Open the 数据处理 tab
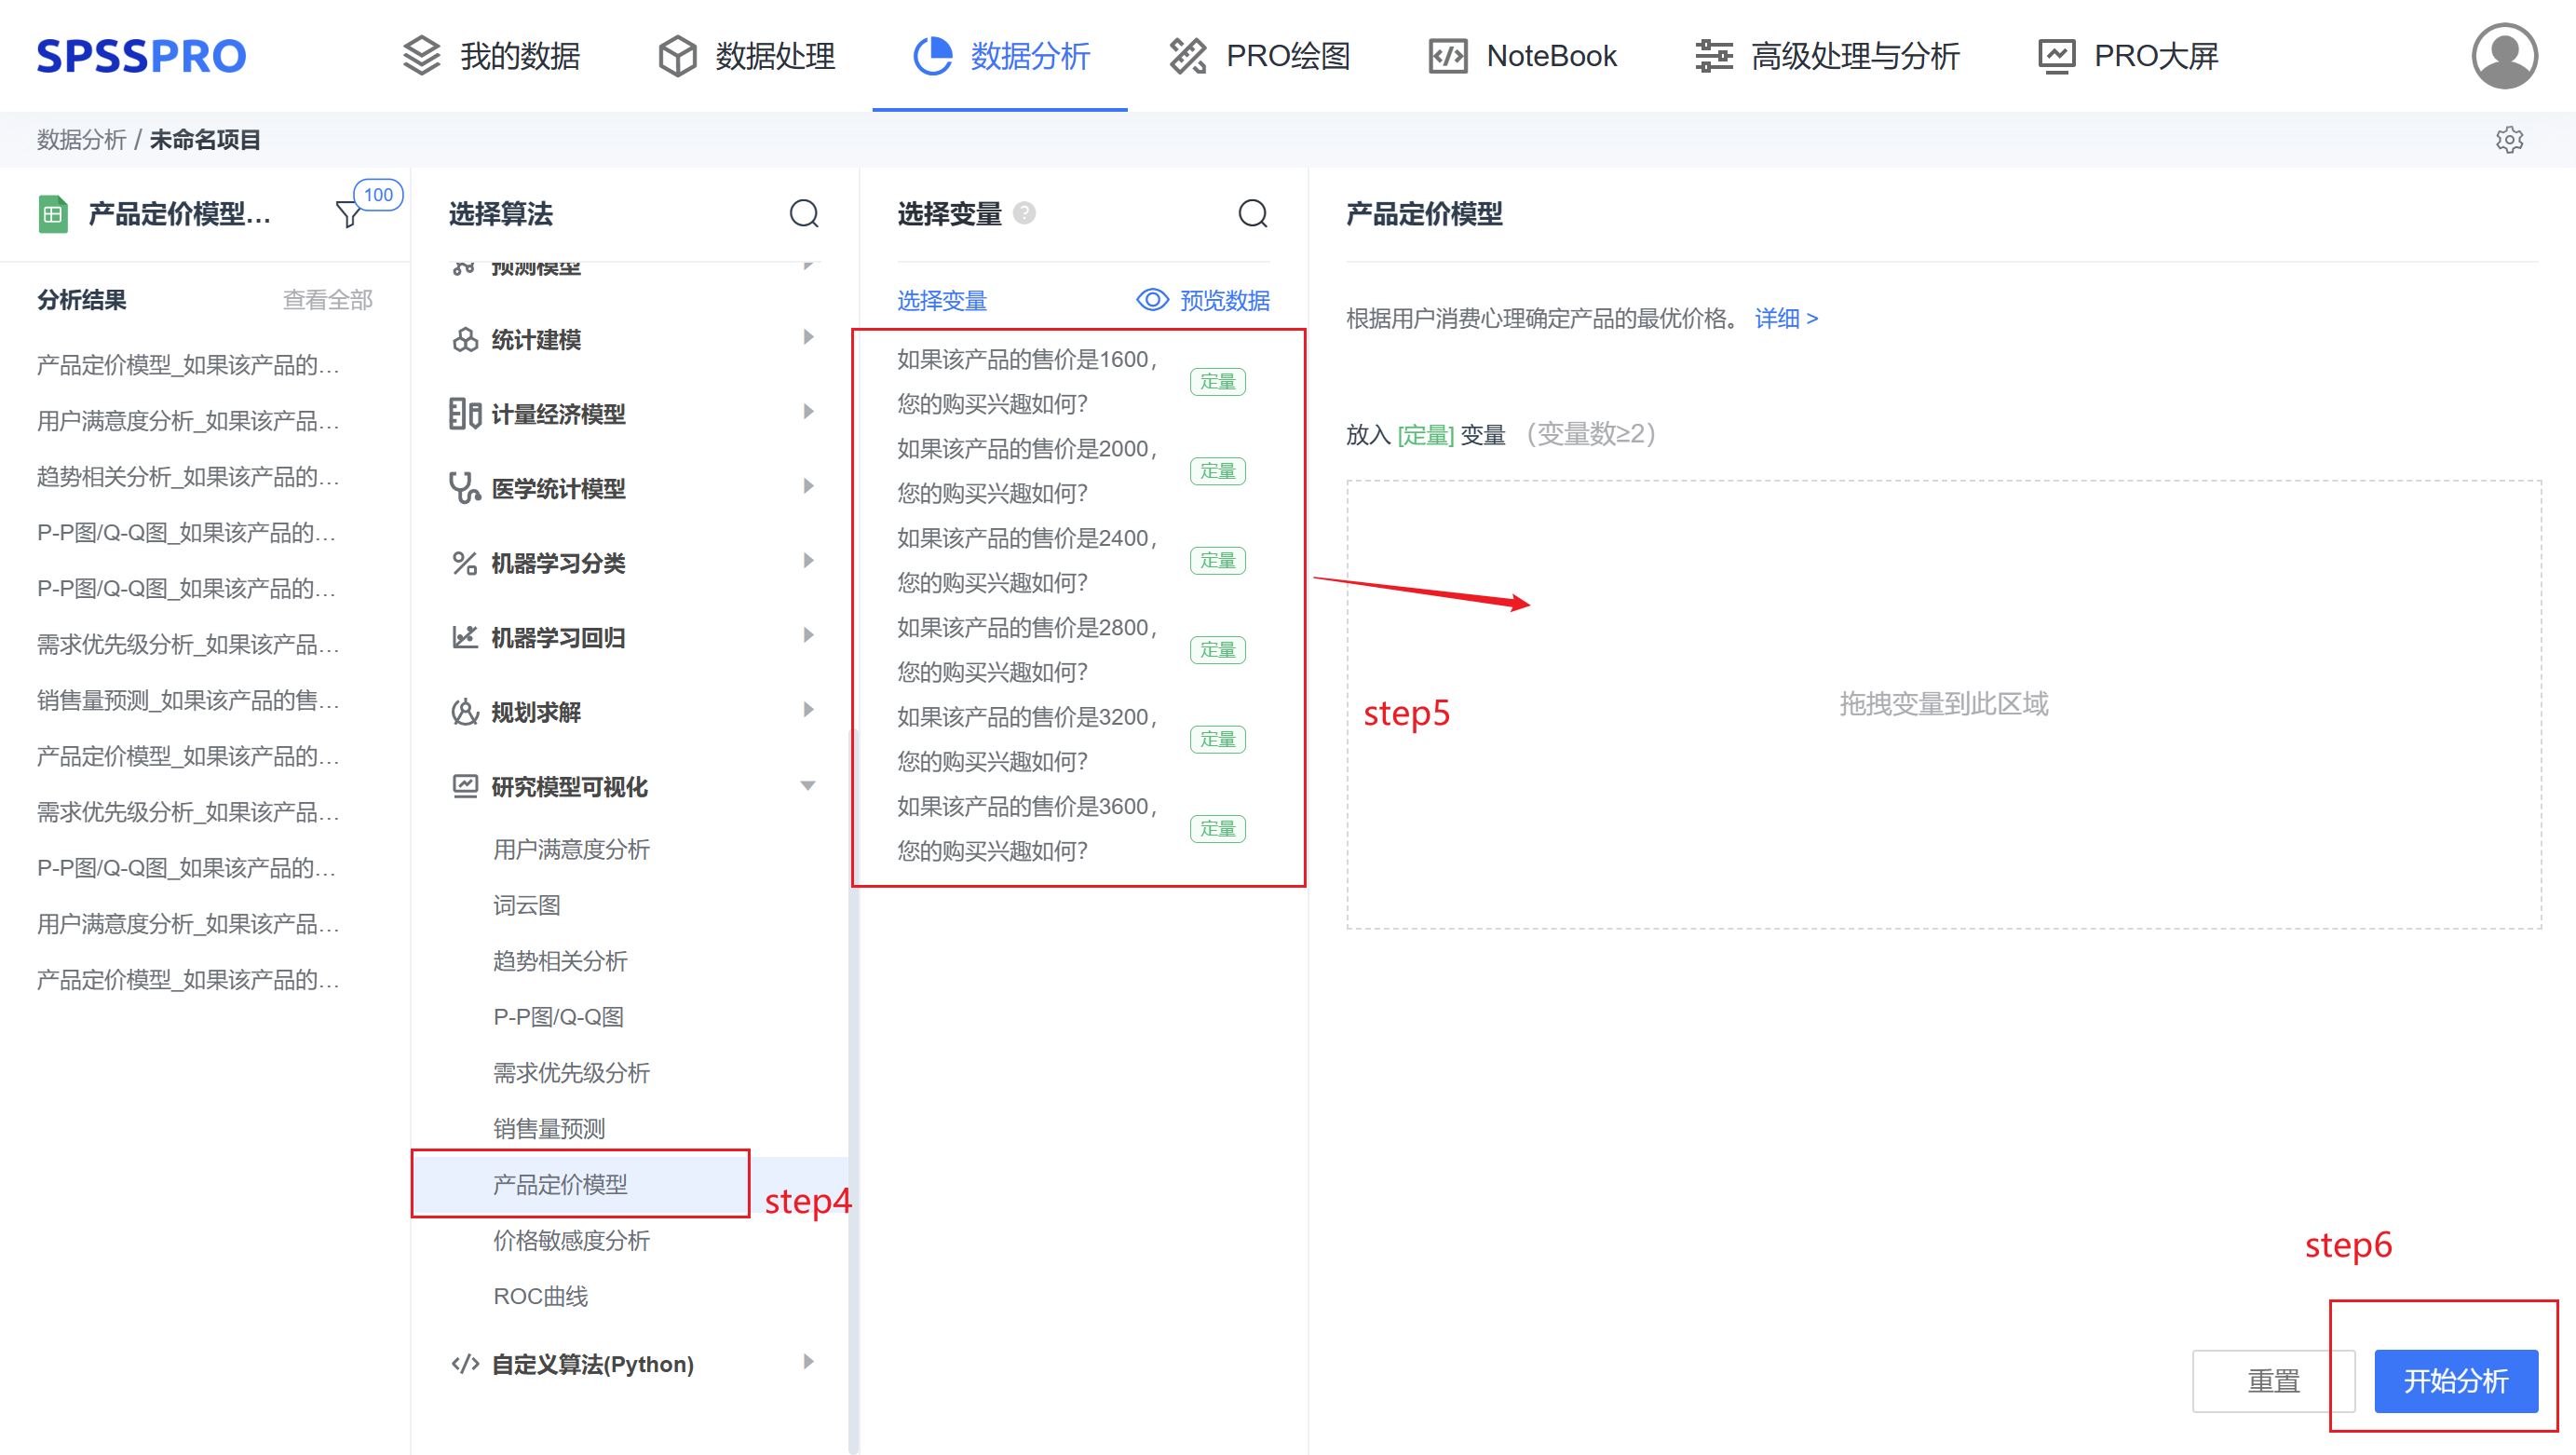Screen dimensions: 2576x1455 click(746, 56)
